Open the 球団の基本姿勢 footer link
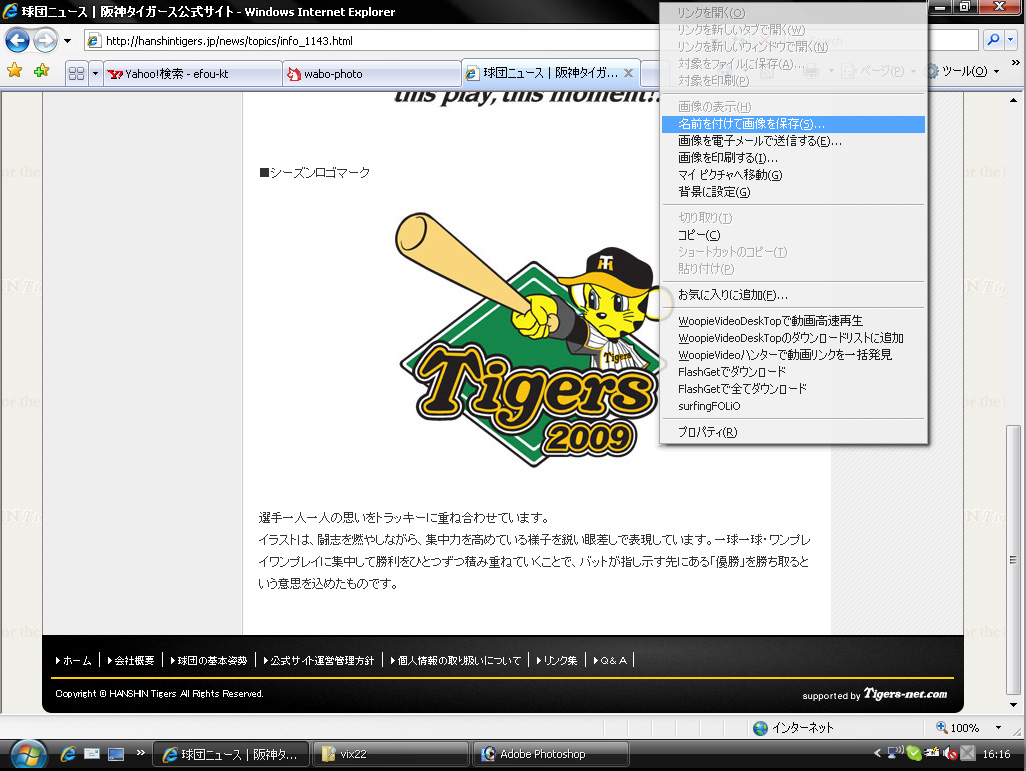1026x771 pixels. click(209, 660)
